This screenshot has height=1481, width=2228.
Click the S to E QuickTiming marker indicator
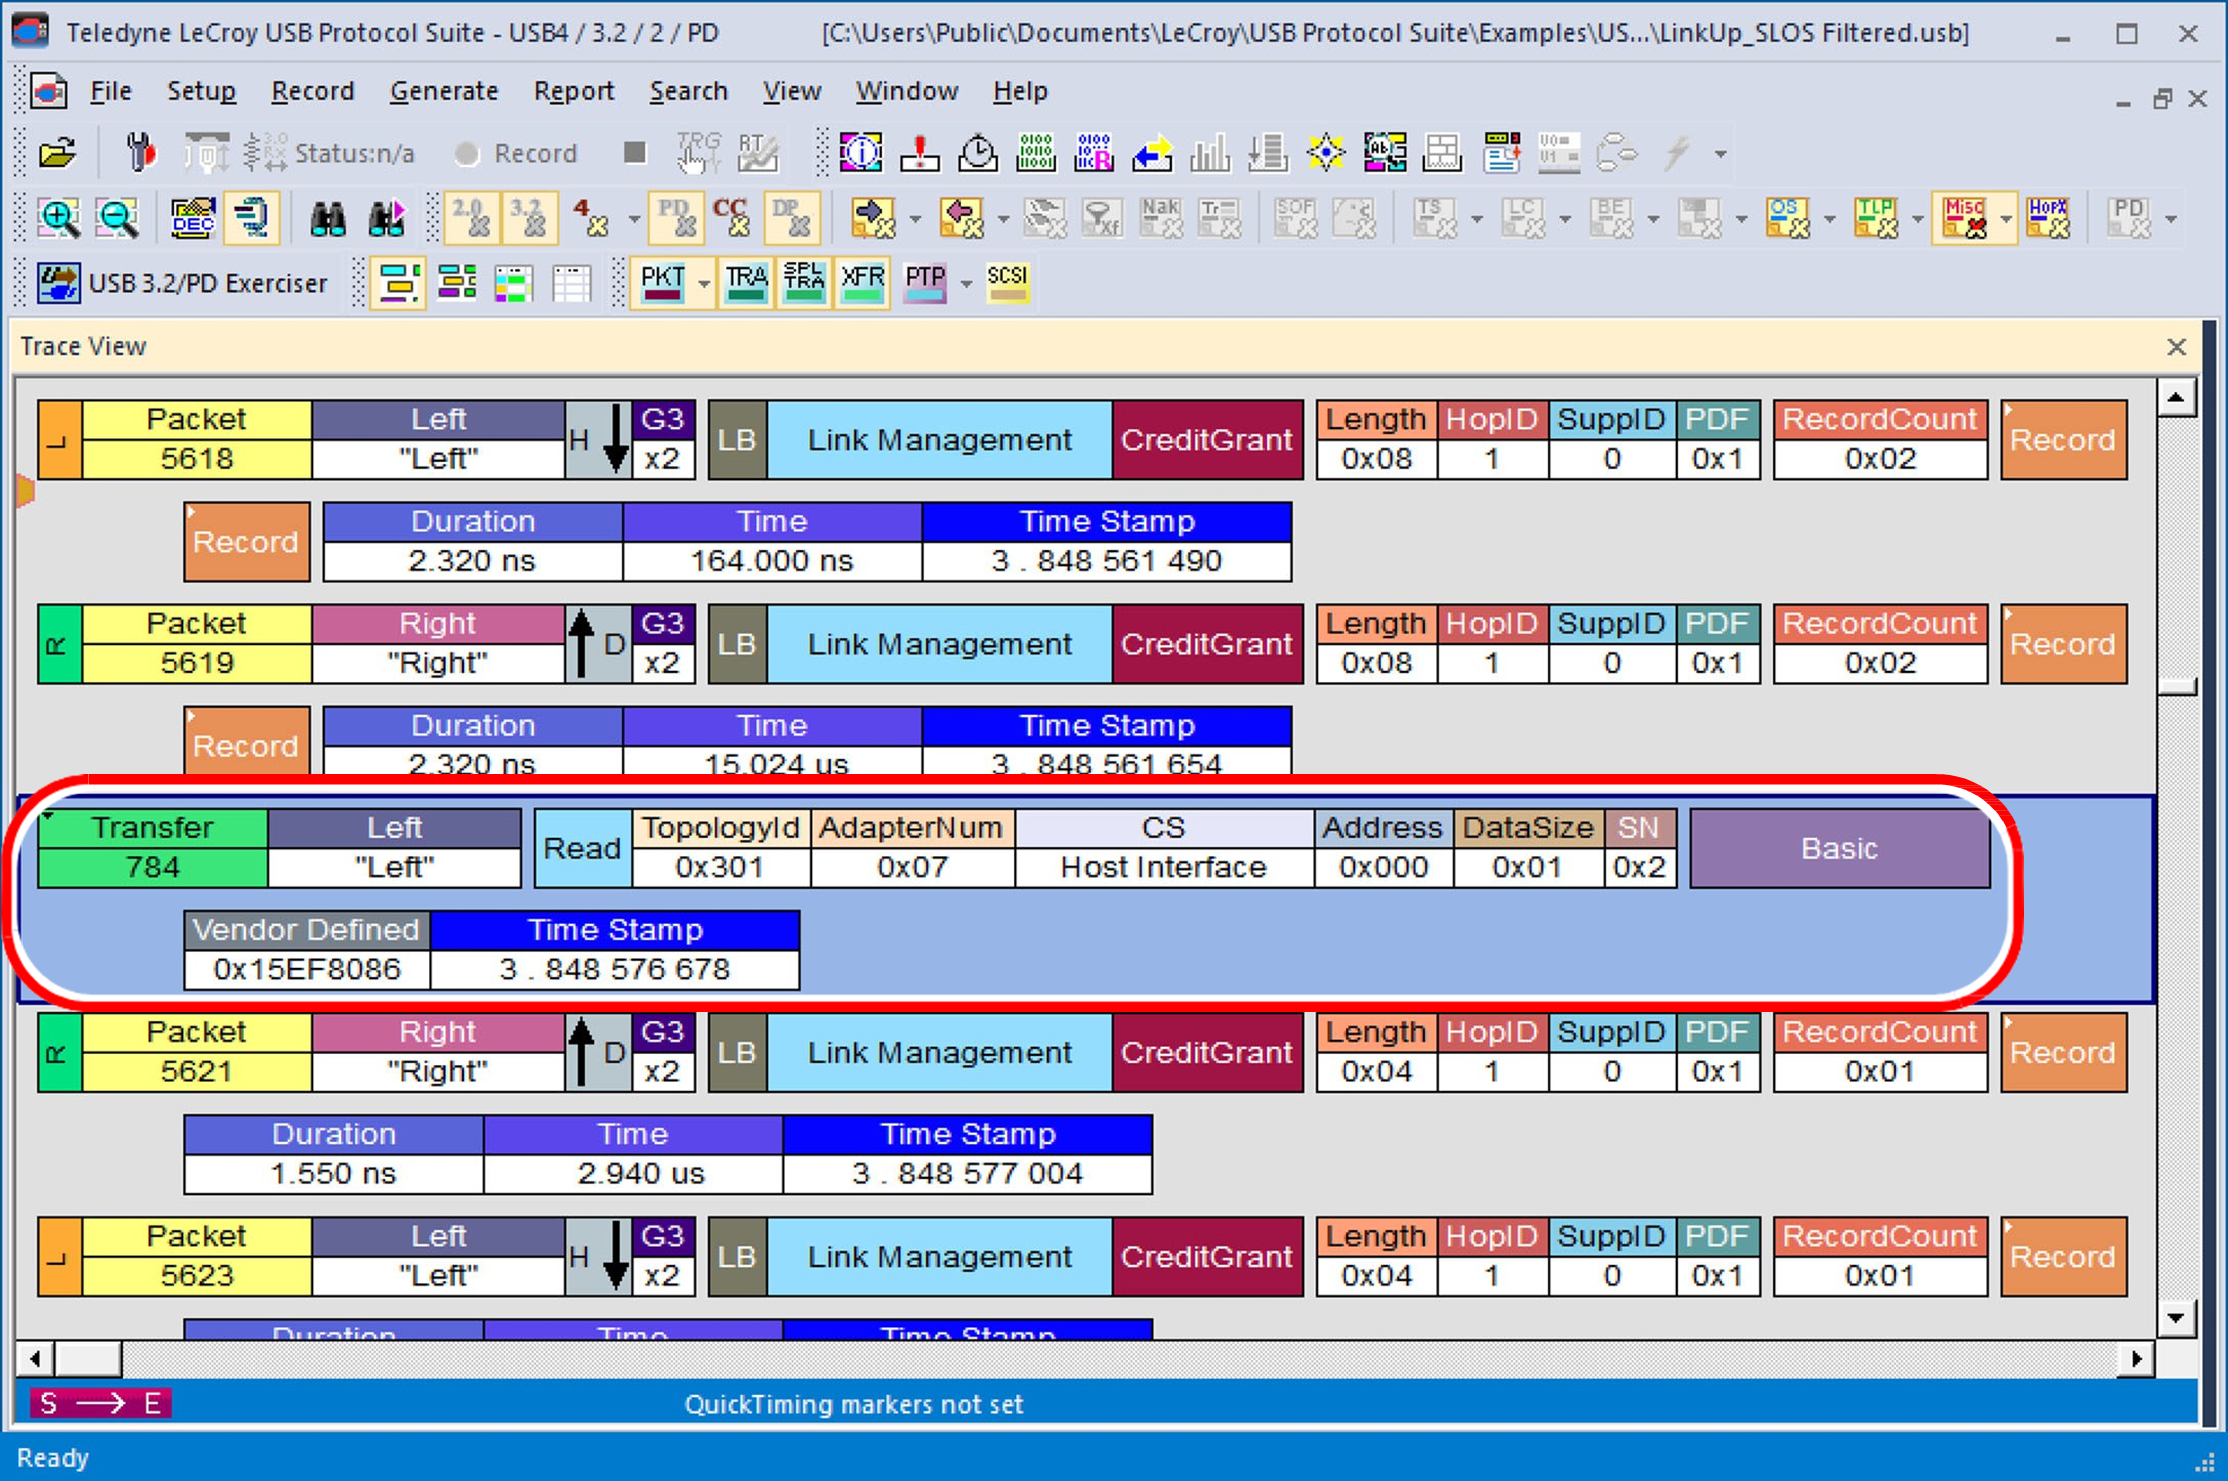point(100,1403)
